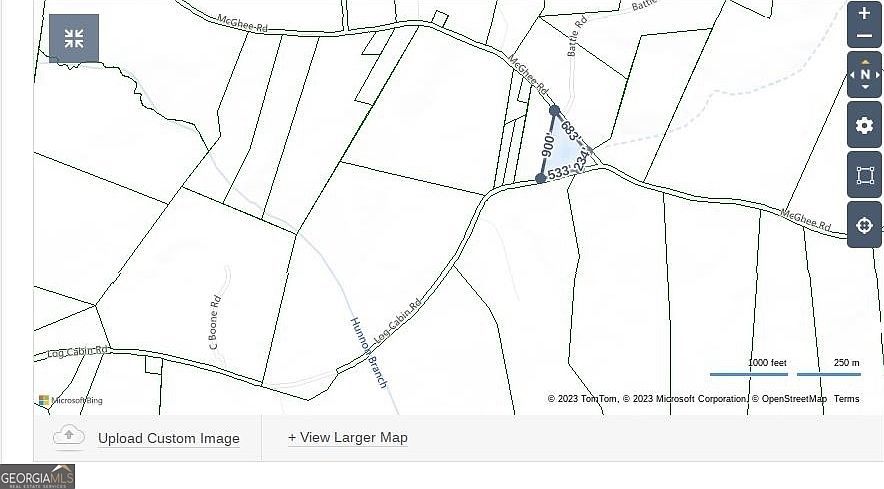Click the Microsoft Bing logo

pyautogui.click(x=71, y=400)
